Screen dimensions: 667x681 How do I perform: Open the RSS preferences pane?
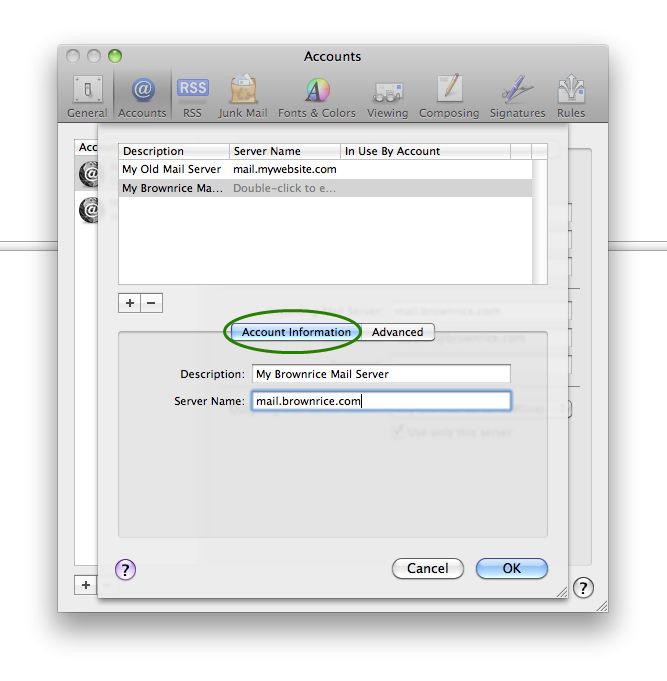click(x=192, y=97)
